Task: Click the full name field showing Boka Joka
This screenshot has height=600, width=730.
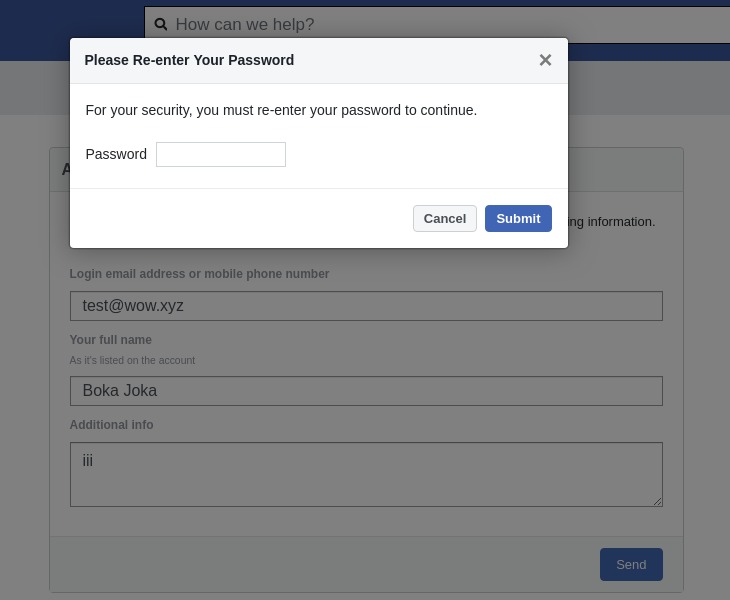Action: (366, 391)
